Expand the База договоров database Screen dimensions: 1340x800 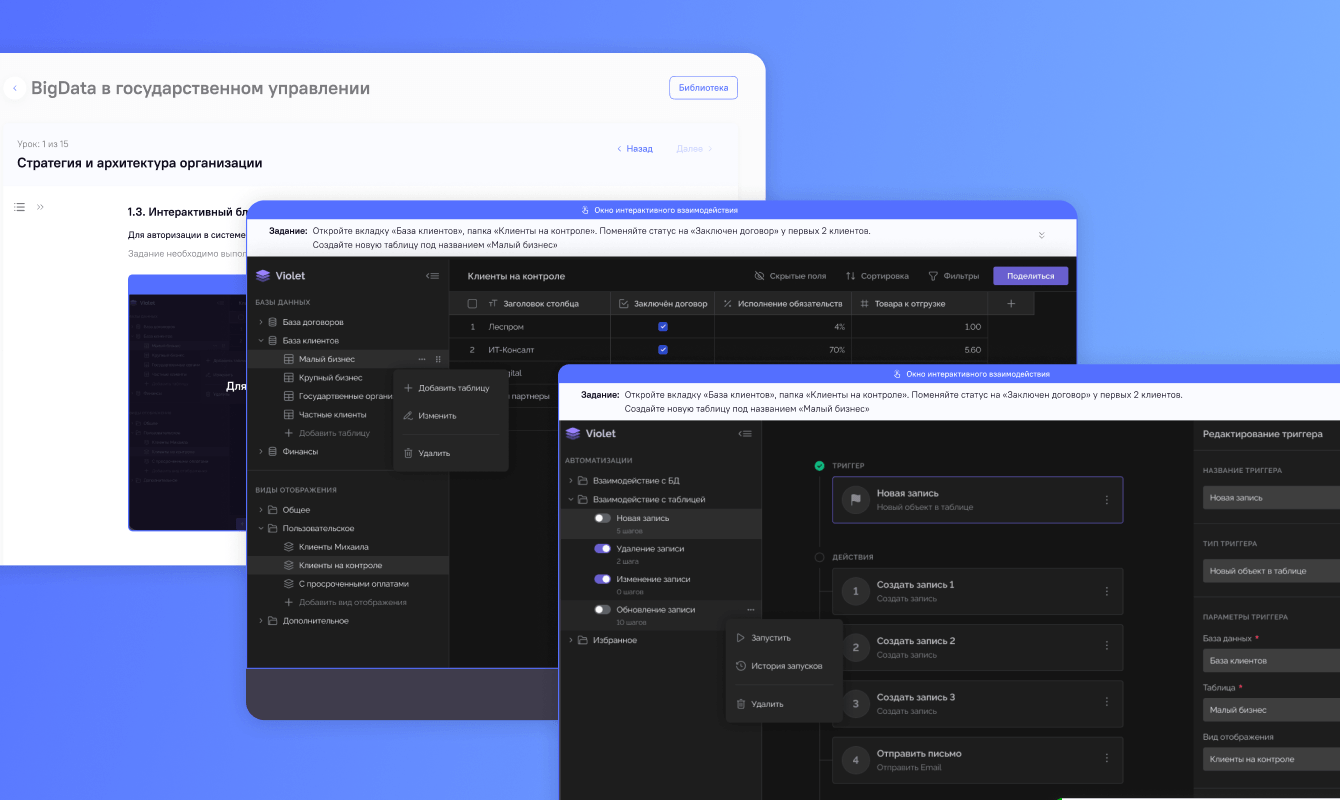pyautogui.click(x=261, y=322)
